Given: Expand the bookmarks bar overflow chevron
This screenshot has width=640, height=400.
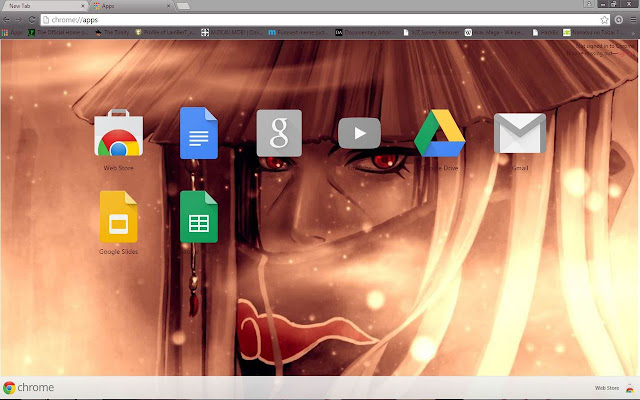Looking at the screenshot, I should 634,33.
